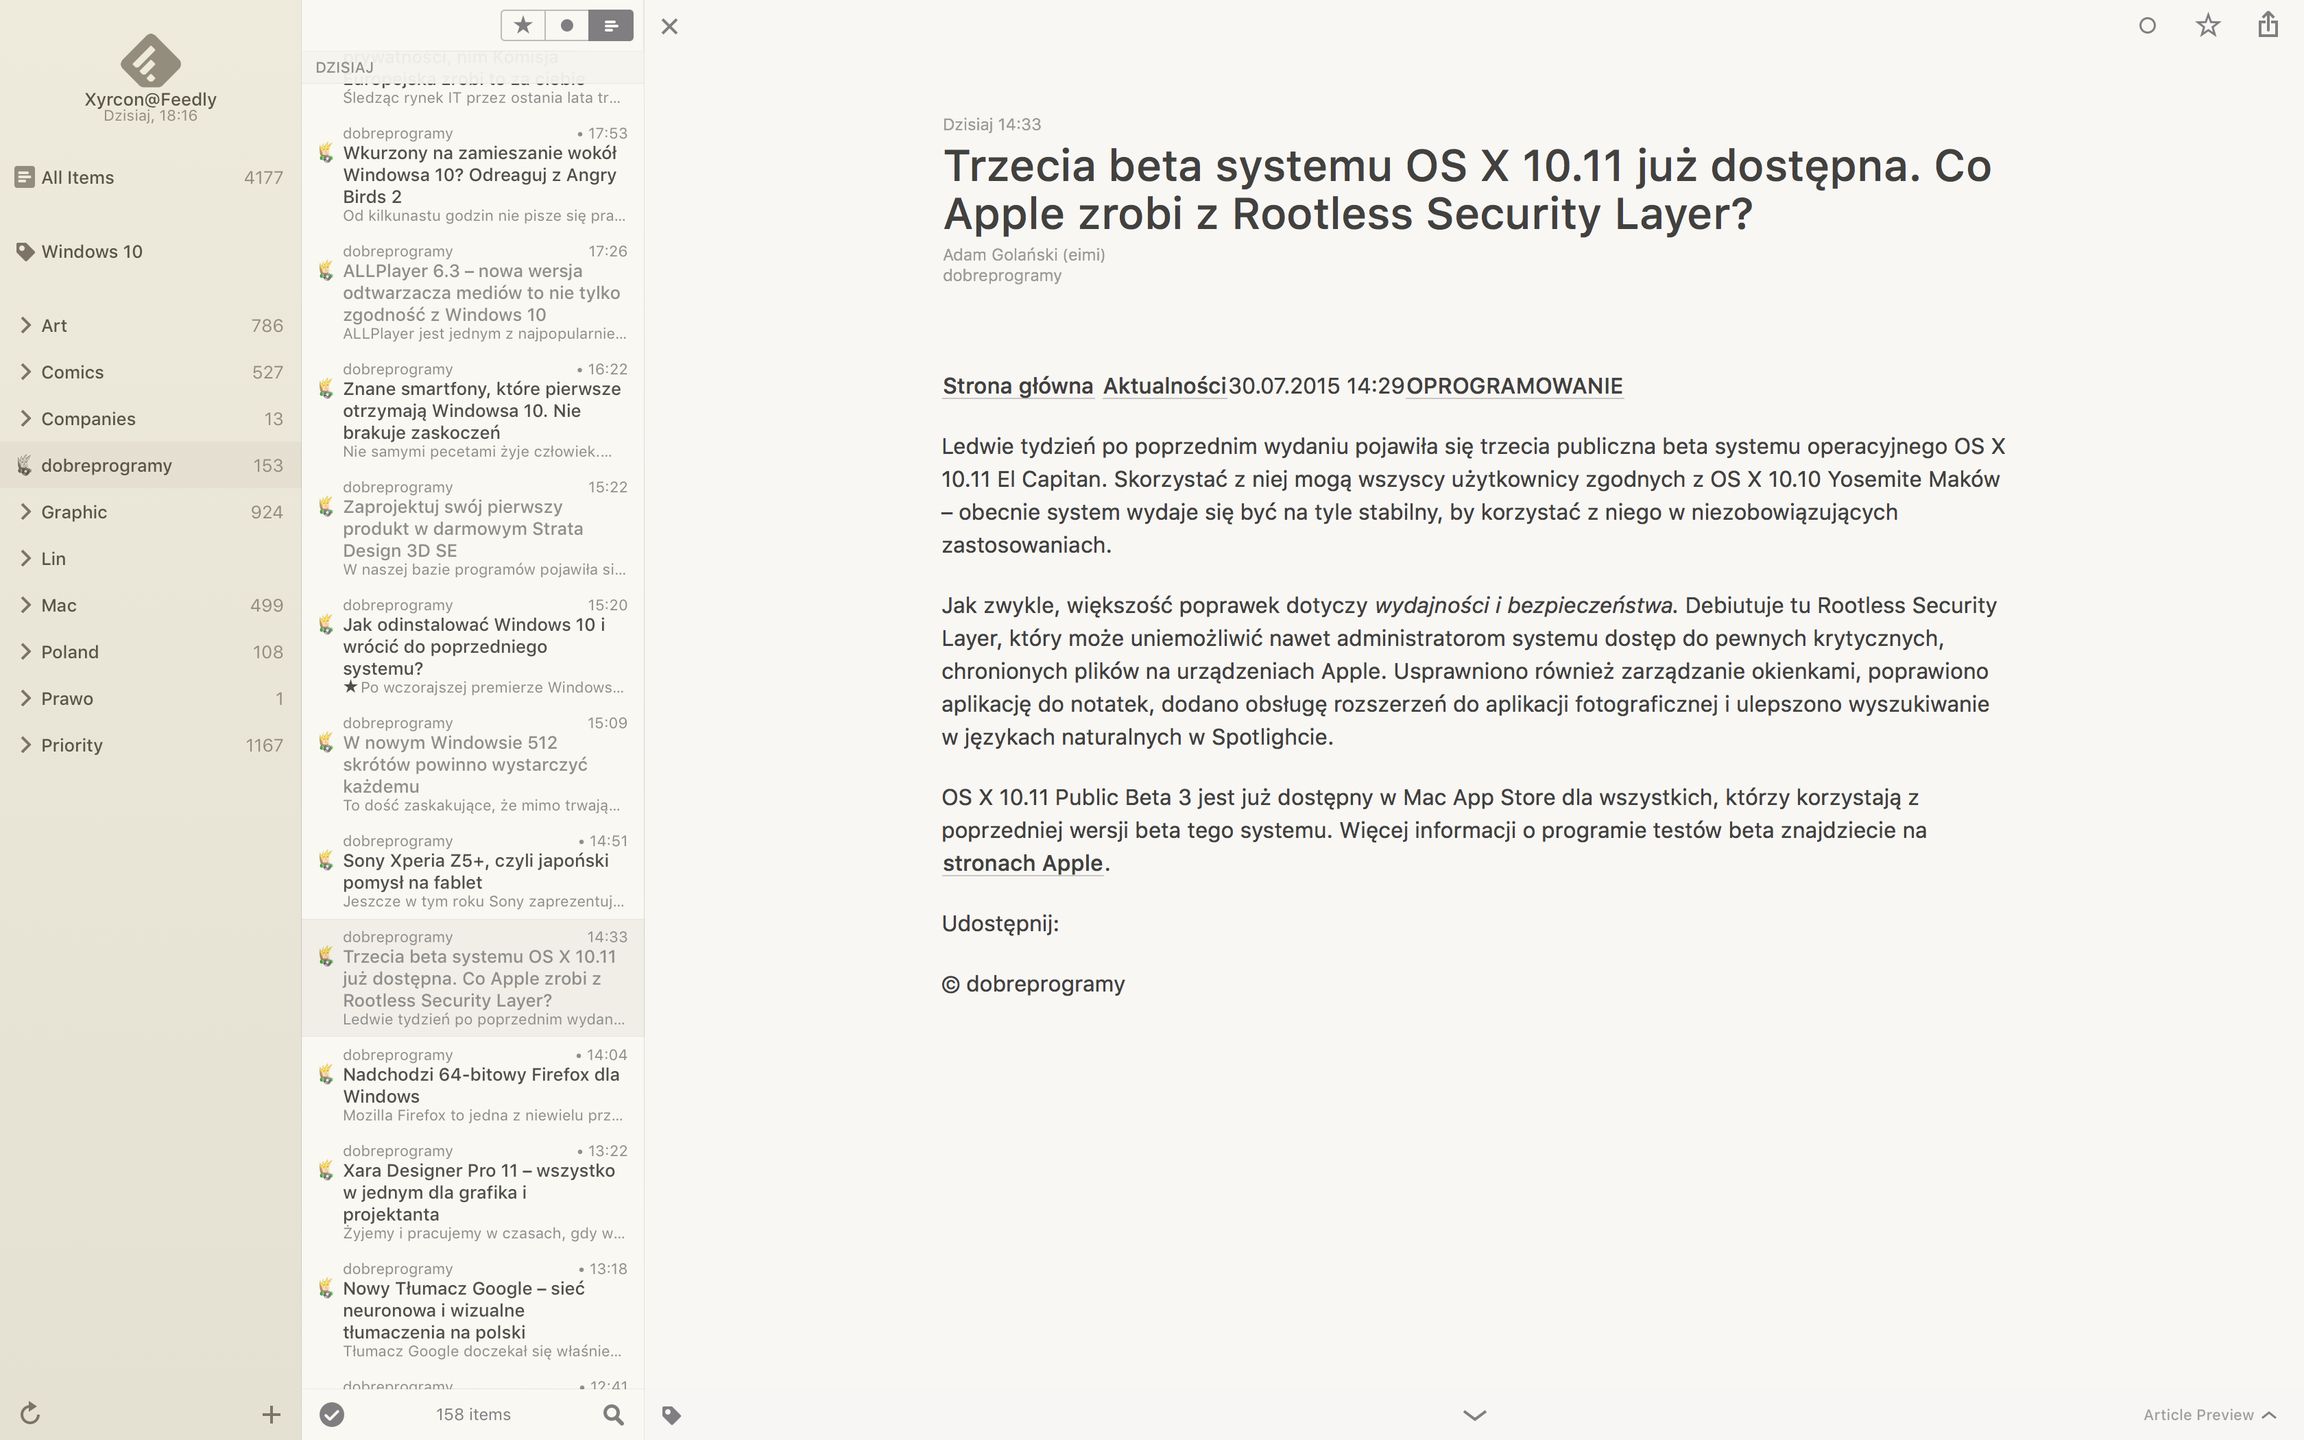The height and width of the screenshot is (1440, 2304).
Task: Show only starred items filter
Action: (x=523, y=26)
